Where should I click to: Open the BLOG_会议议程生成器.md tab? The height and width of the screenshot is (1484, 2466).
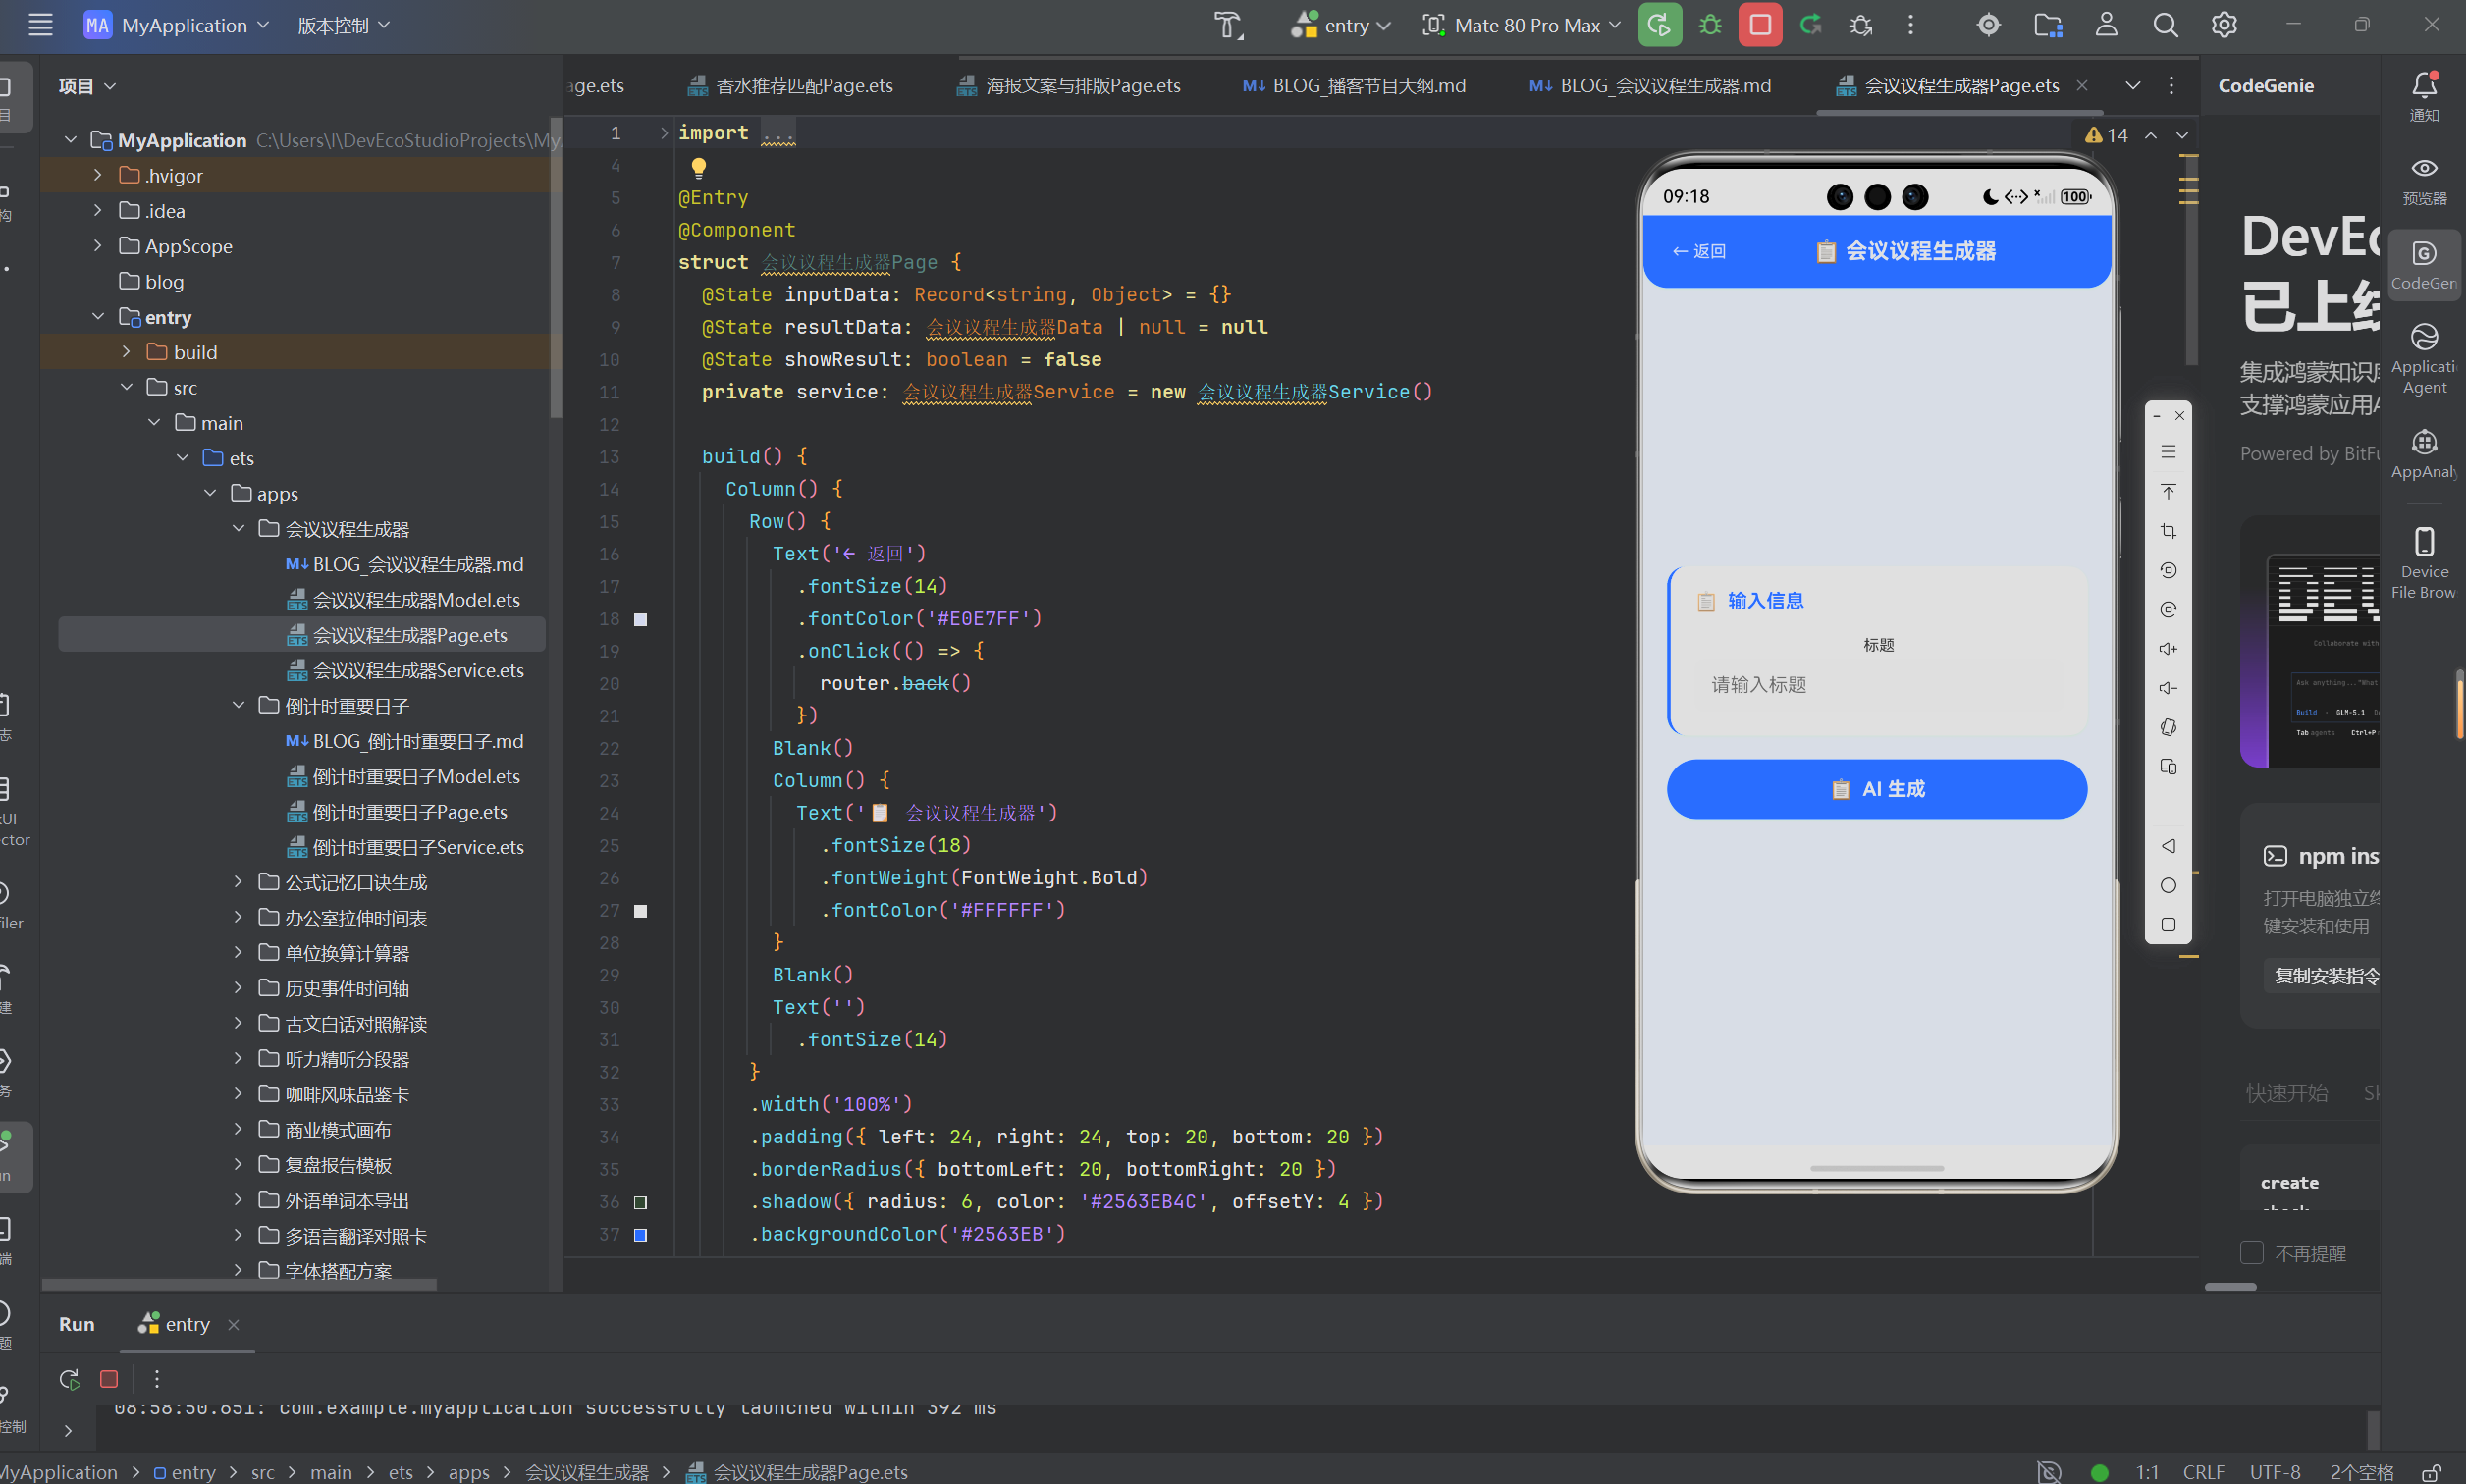pyautogui.click(x=1650, y=85)
